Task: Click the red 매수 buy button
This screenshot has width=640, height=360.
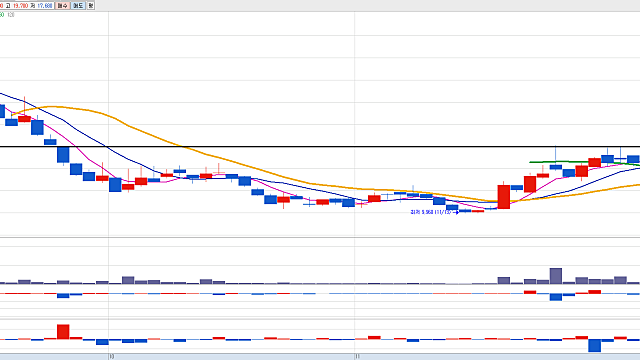Action: point(62,6)
